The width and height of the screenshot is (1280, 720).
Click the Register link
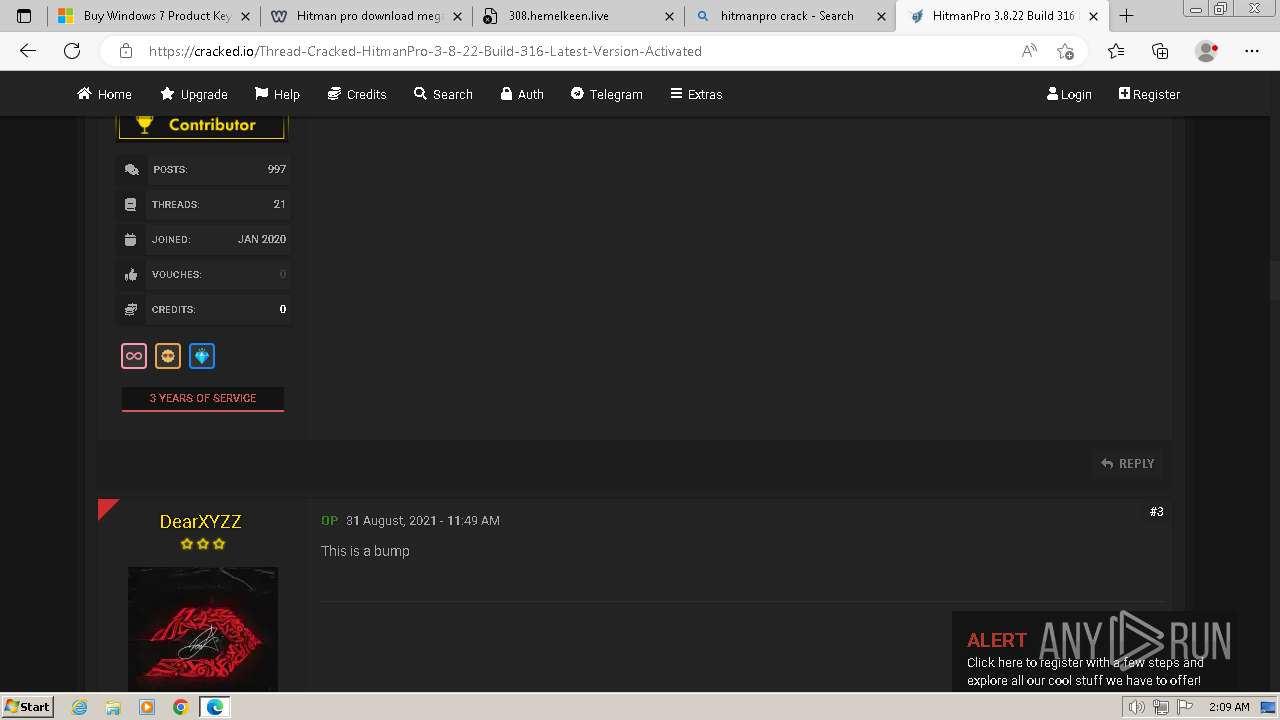click(1149, 94)
